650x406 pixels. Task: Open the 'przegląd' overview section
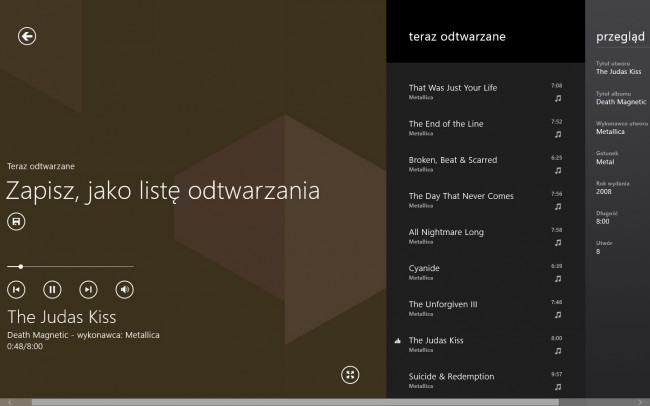620,37
